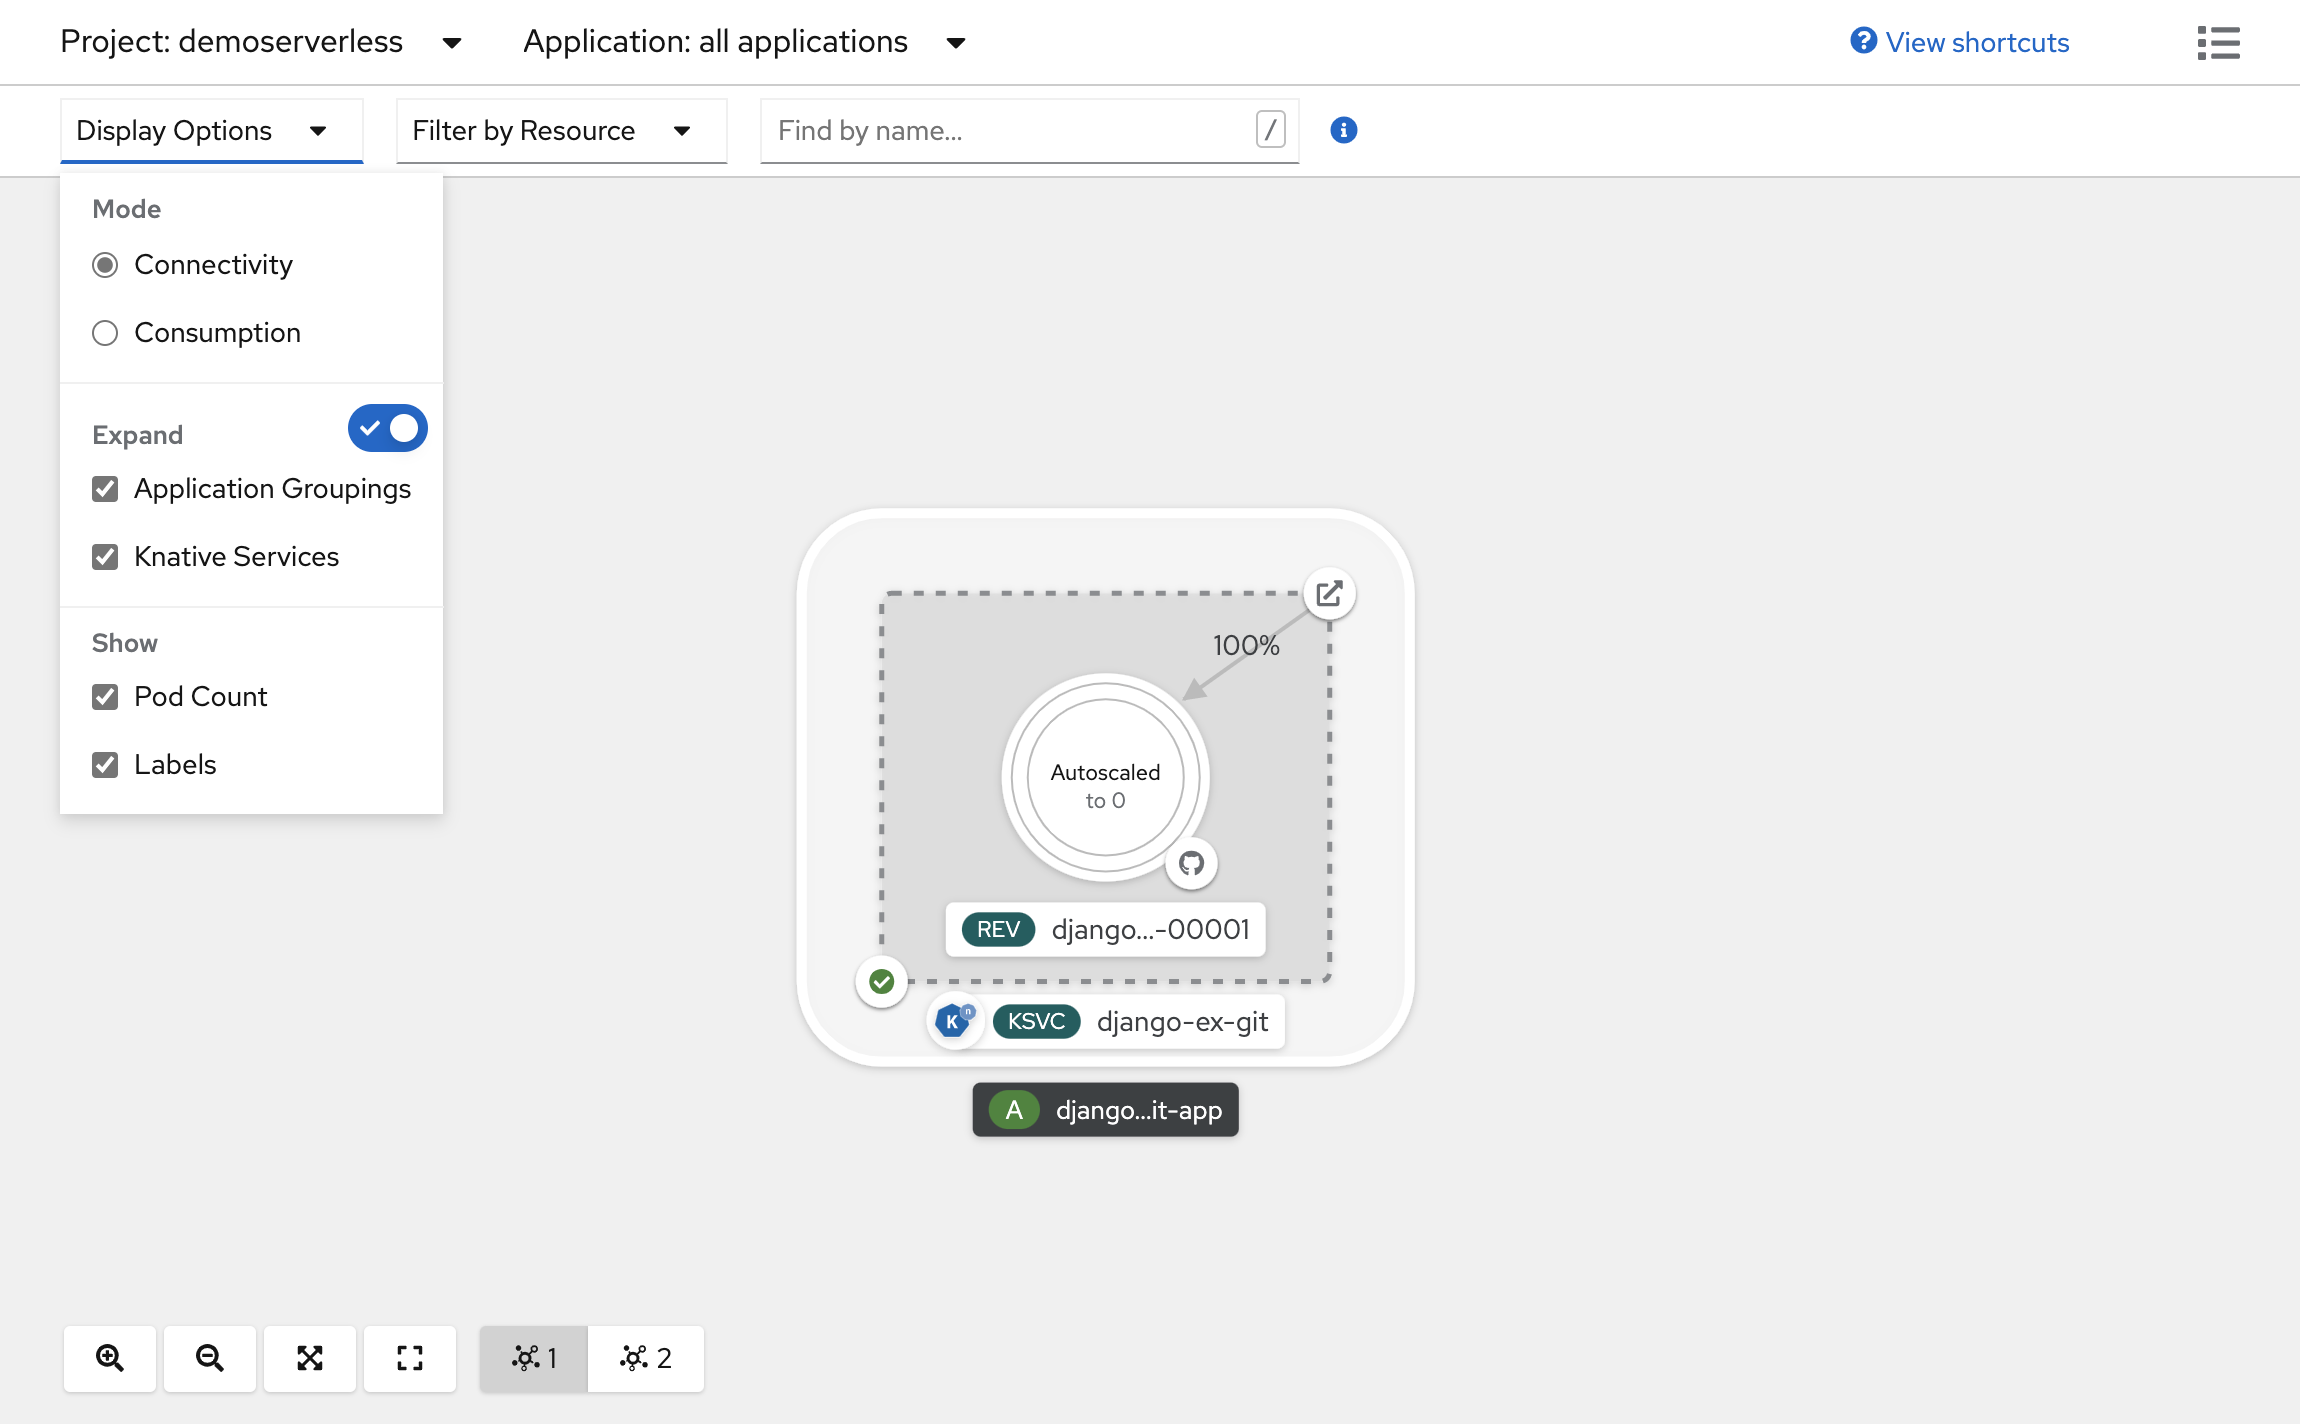Screen dimensions: 2300x1424
Task: Click the topology depth-2 layout icon
Action: pyautogui.click(x=644, y=1357)
